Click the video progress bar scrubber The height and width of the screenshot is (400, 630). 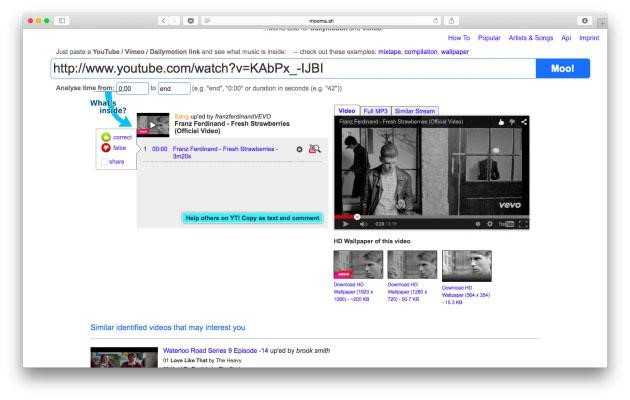tap(357, 217)
